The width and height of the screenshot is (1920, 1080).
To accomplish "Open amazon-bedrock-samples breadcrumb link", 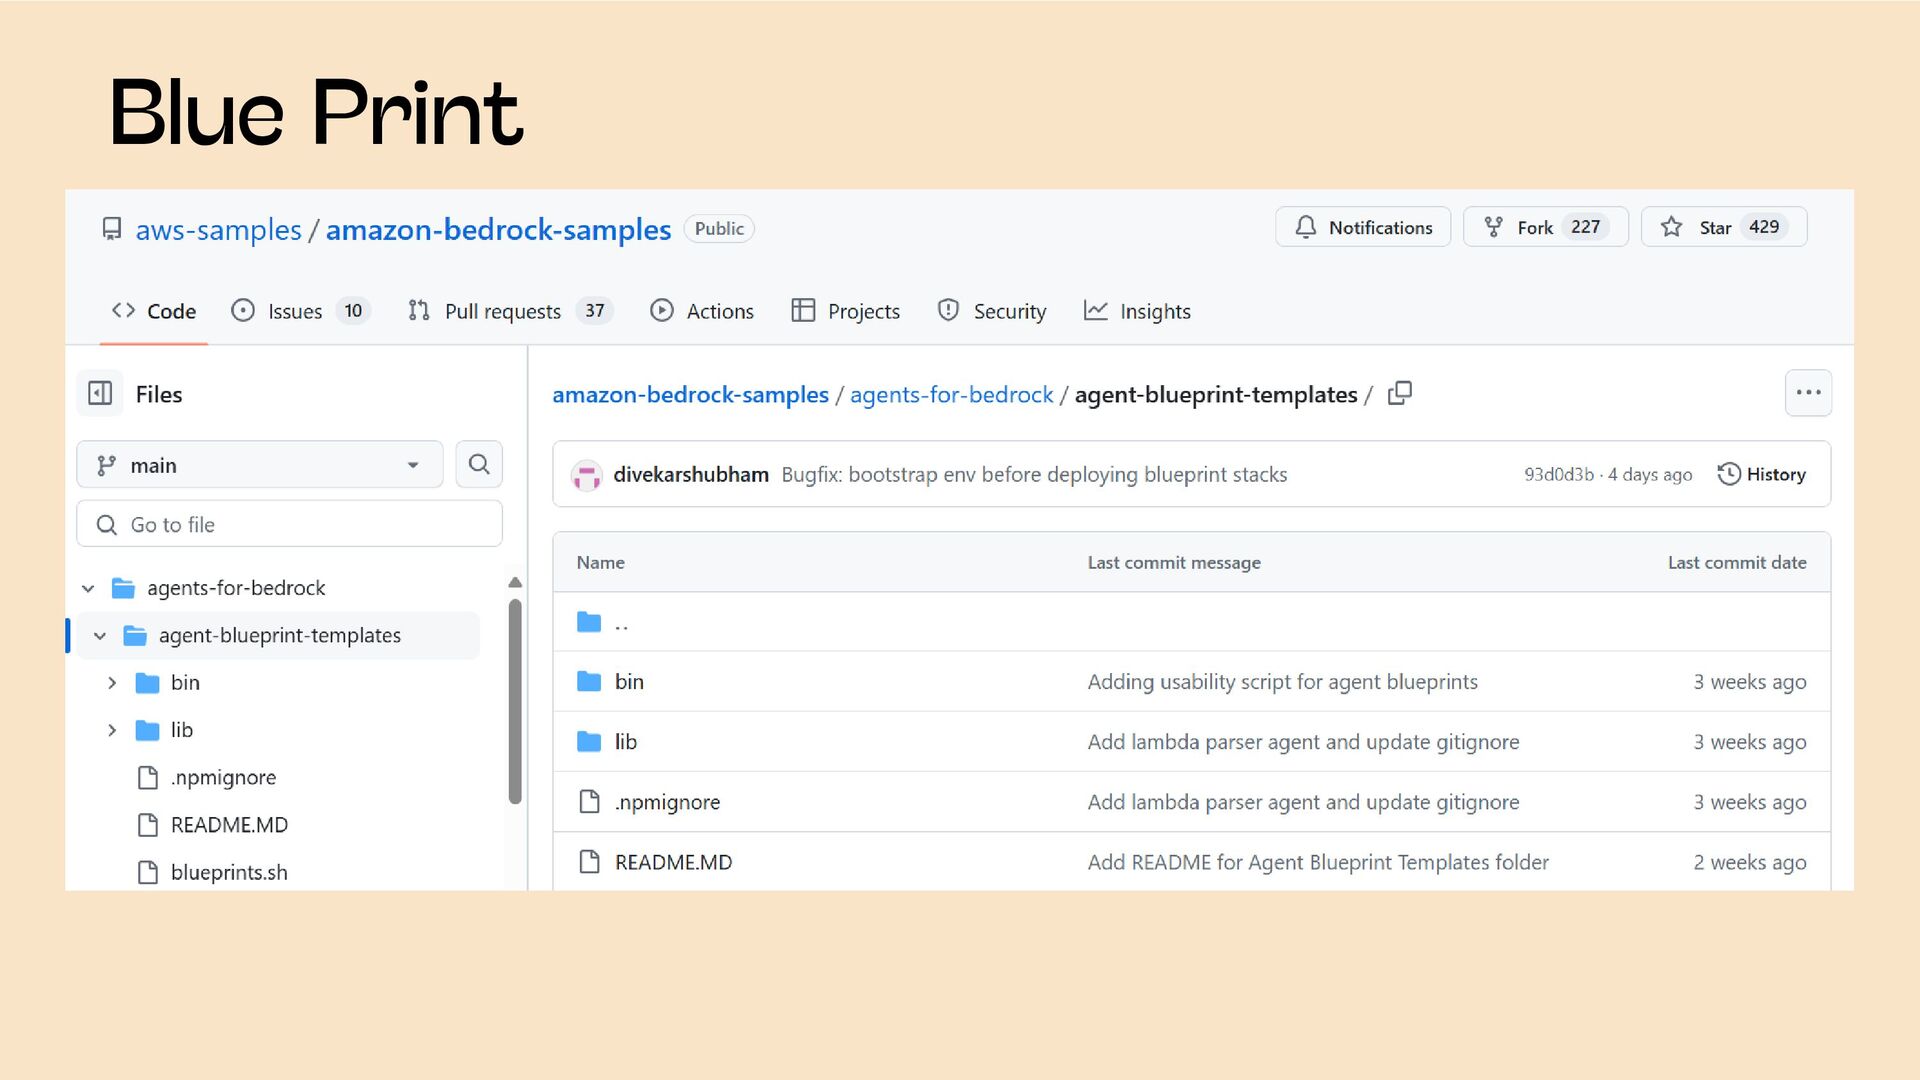I will coord(690,395).
